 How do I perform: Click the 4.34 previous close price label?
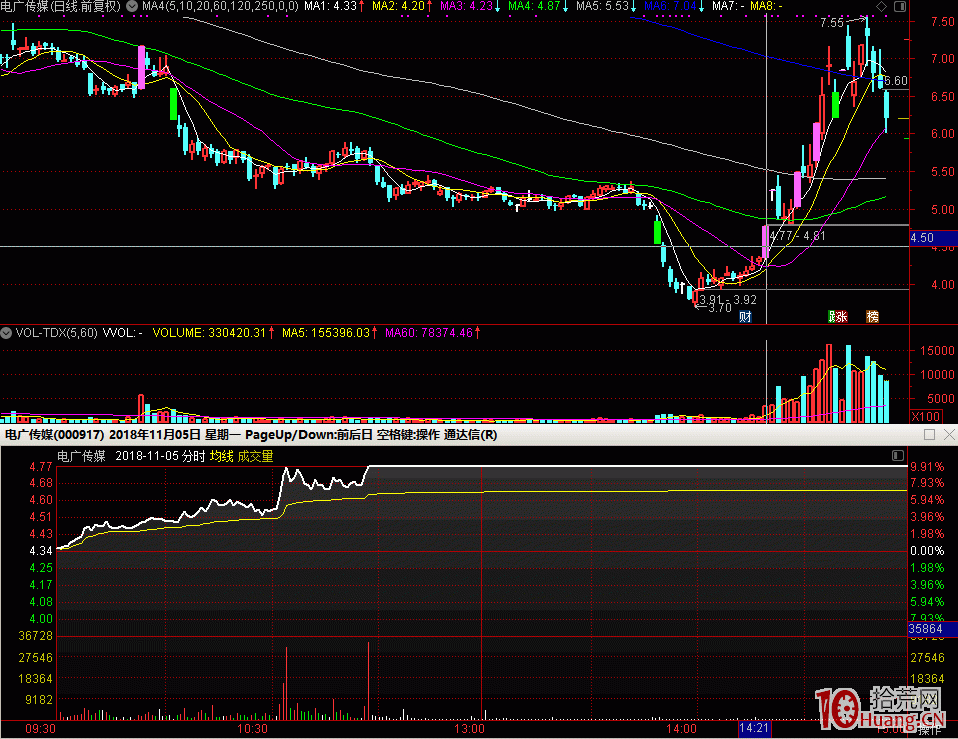(41, 551)
